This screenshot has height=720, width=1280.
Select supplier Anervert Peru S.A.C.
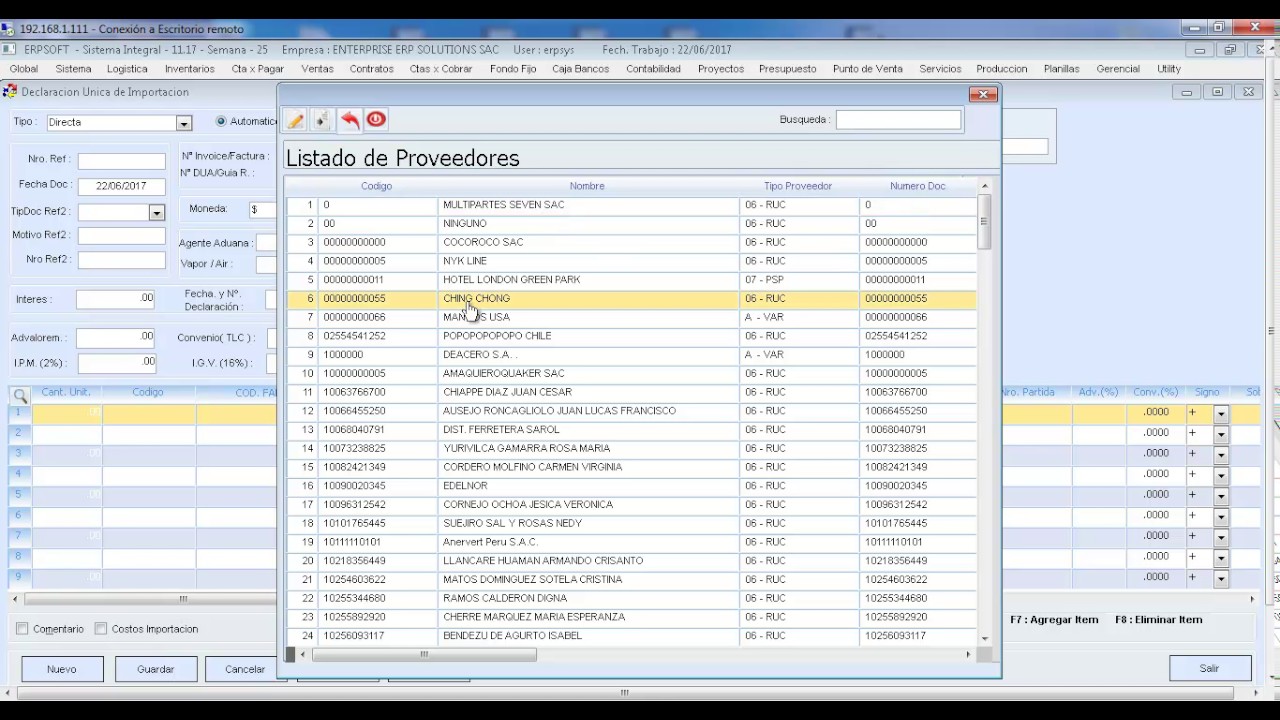pyautogui.click(x=631, y=542)
